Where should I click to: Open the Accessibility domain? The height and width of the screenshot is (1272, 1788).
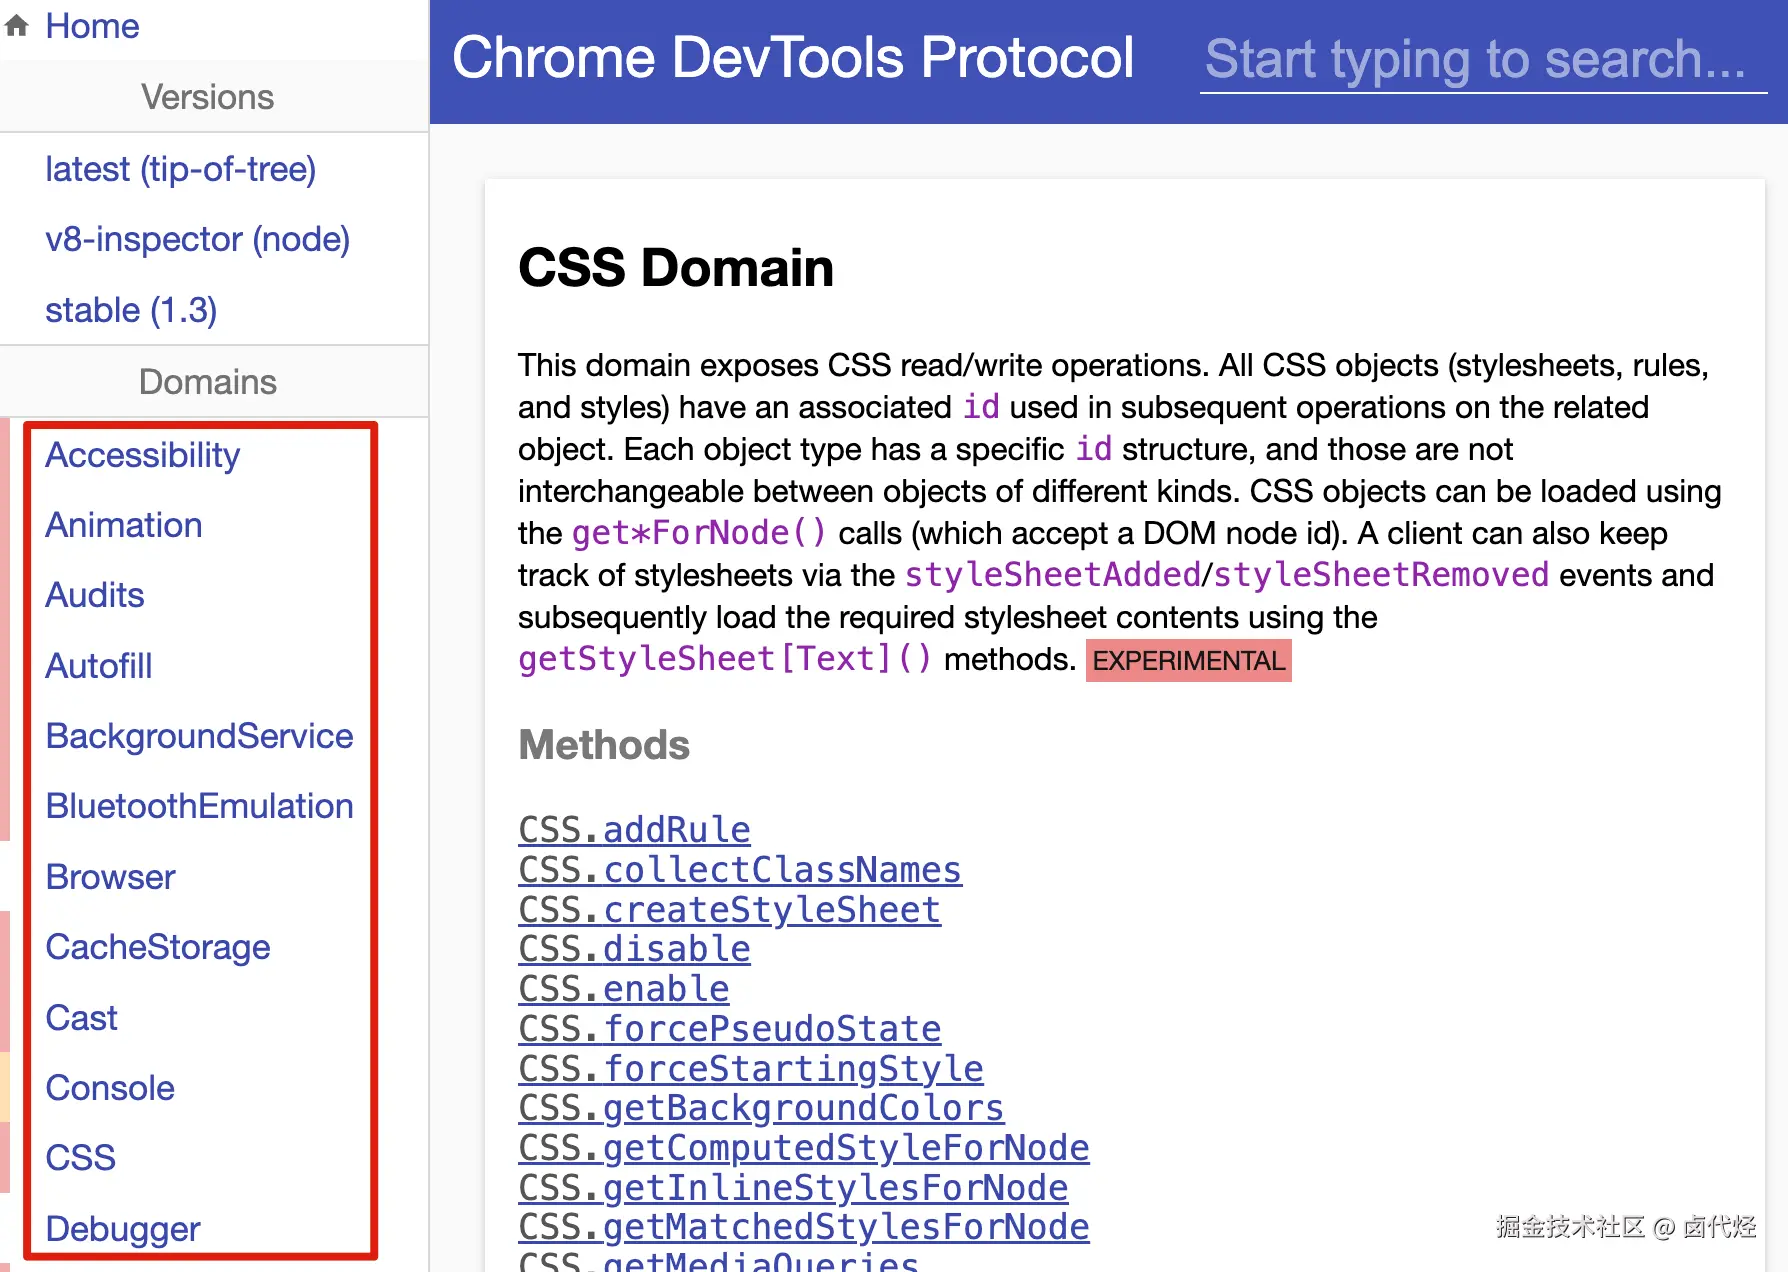(x=142, y=455)
